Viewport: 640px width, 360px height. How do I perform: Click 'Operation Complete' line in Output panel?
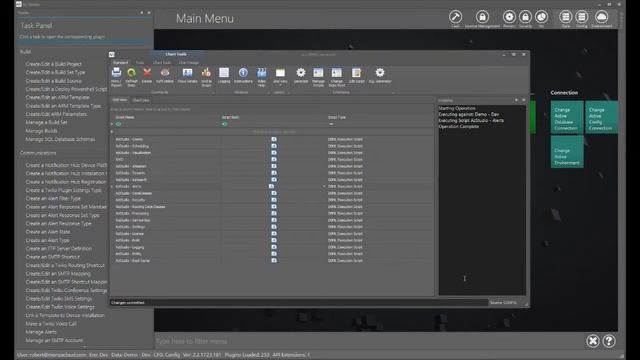click(x=458, y=127)
